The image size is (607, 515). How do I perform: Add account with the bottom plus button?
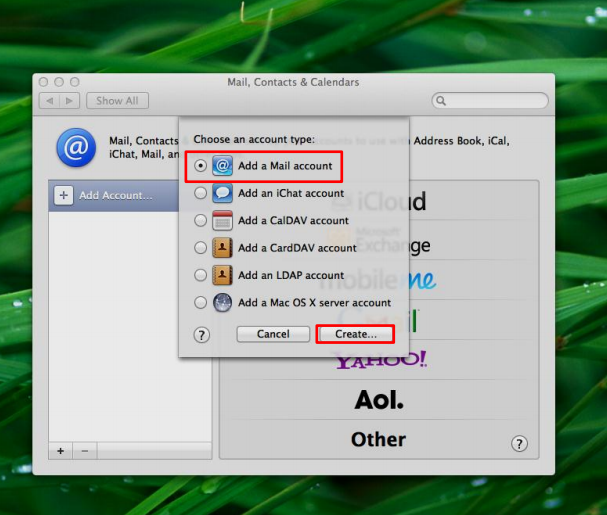(x=60, y=451)
